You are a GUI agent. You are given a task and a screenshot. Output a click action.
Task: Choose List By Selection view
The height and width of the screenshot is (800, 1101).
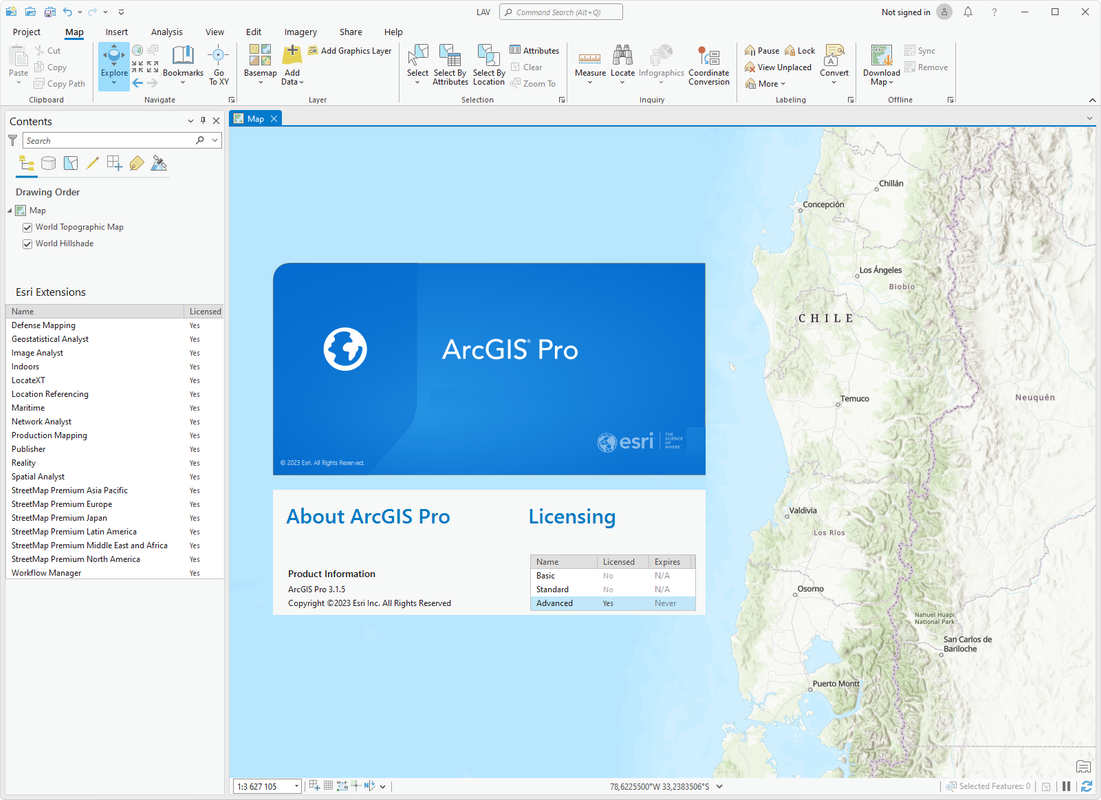pyautogui.click(x=70, y=164)
